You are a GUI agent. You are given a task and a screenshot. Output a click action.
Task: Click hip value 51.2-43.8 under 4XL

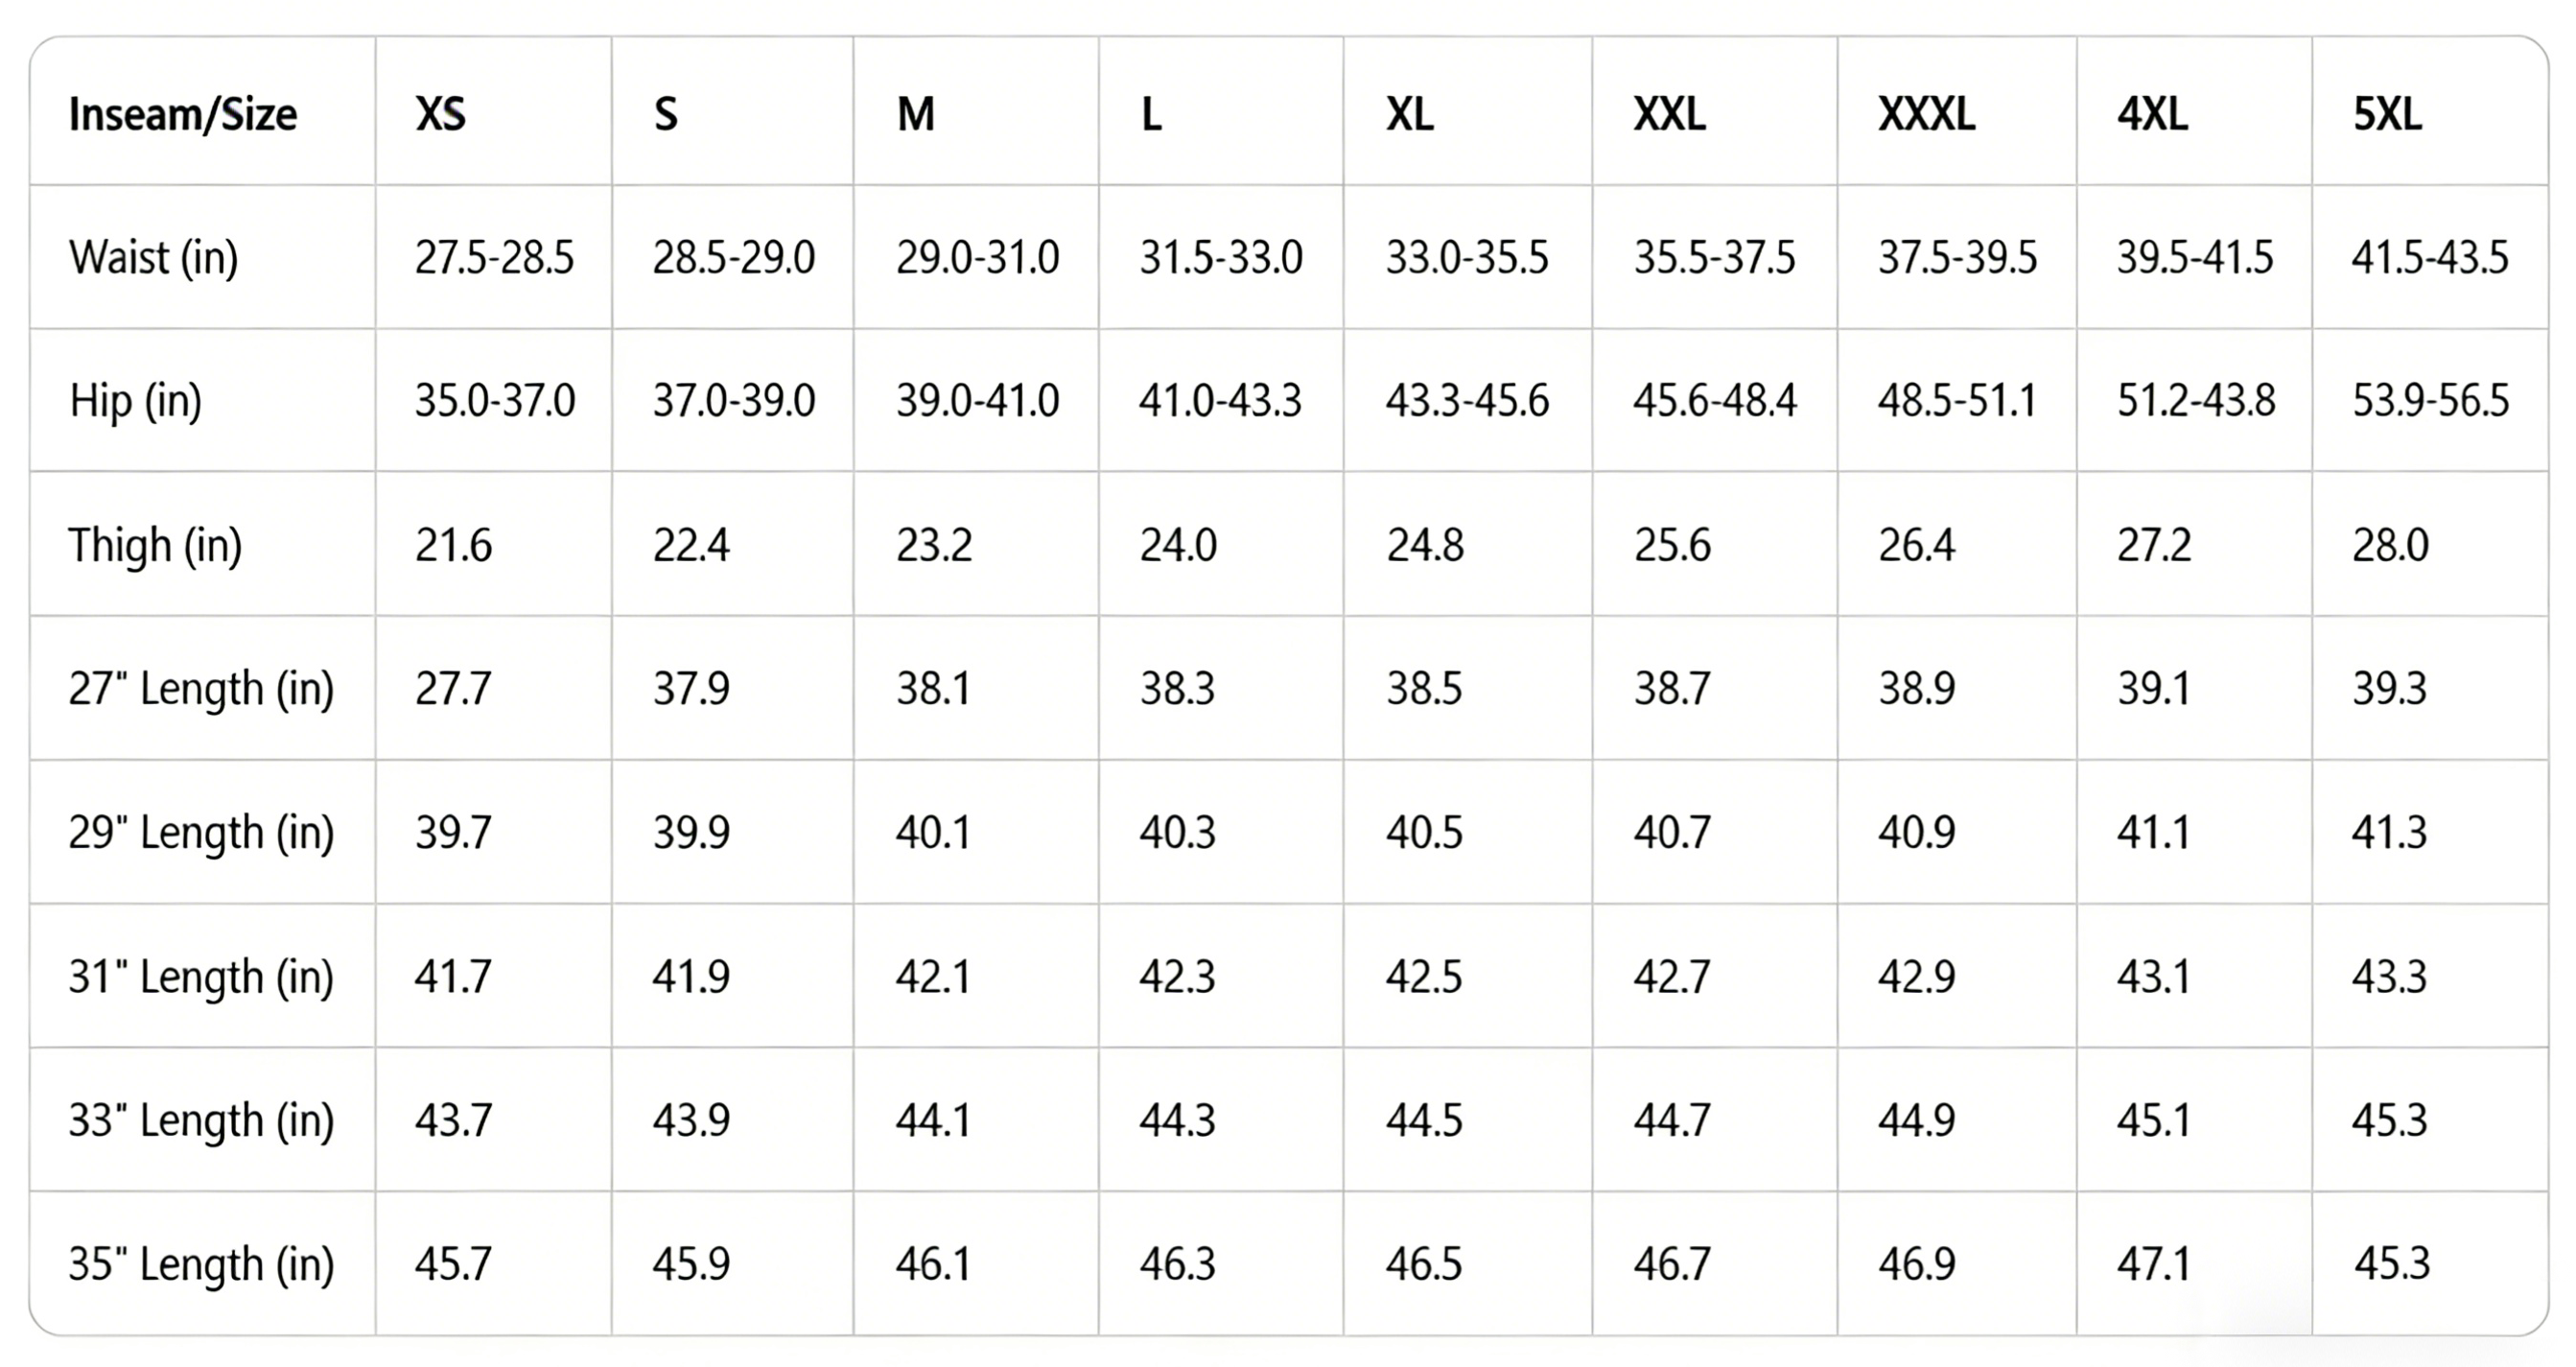pos(2195,401)
